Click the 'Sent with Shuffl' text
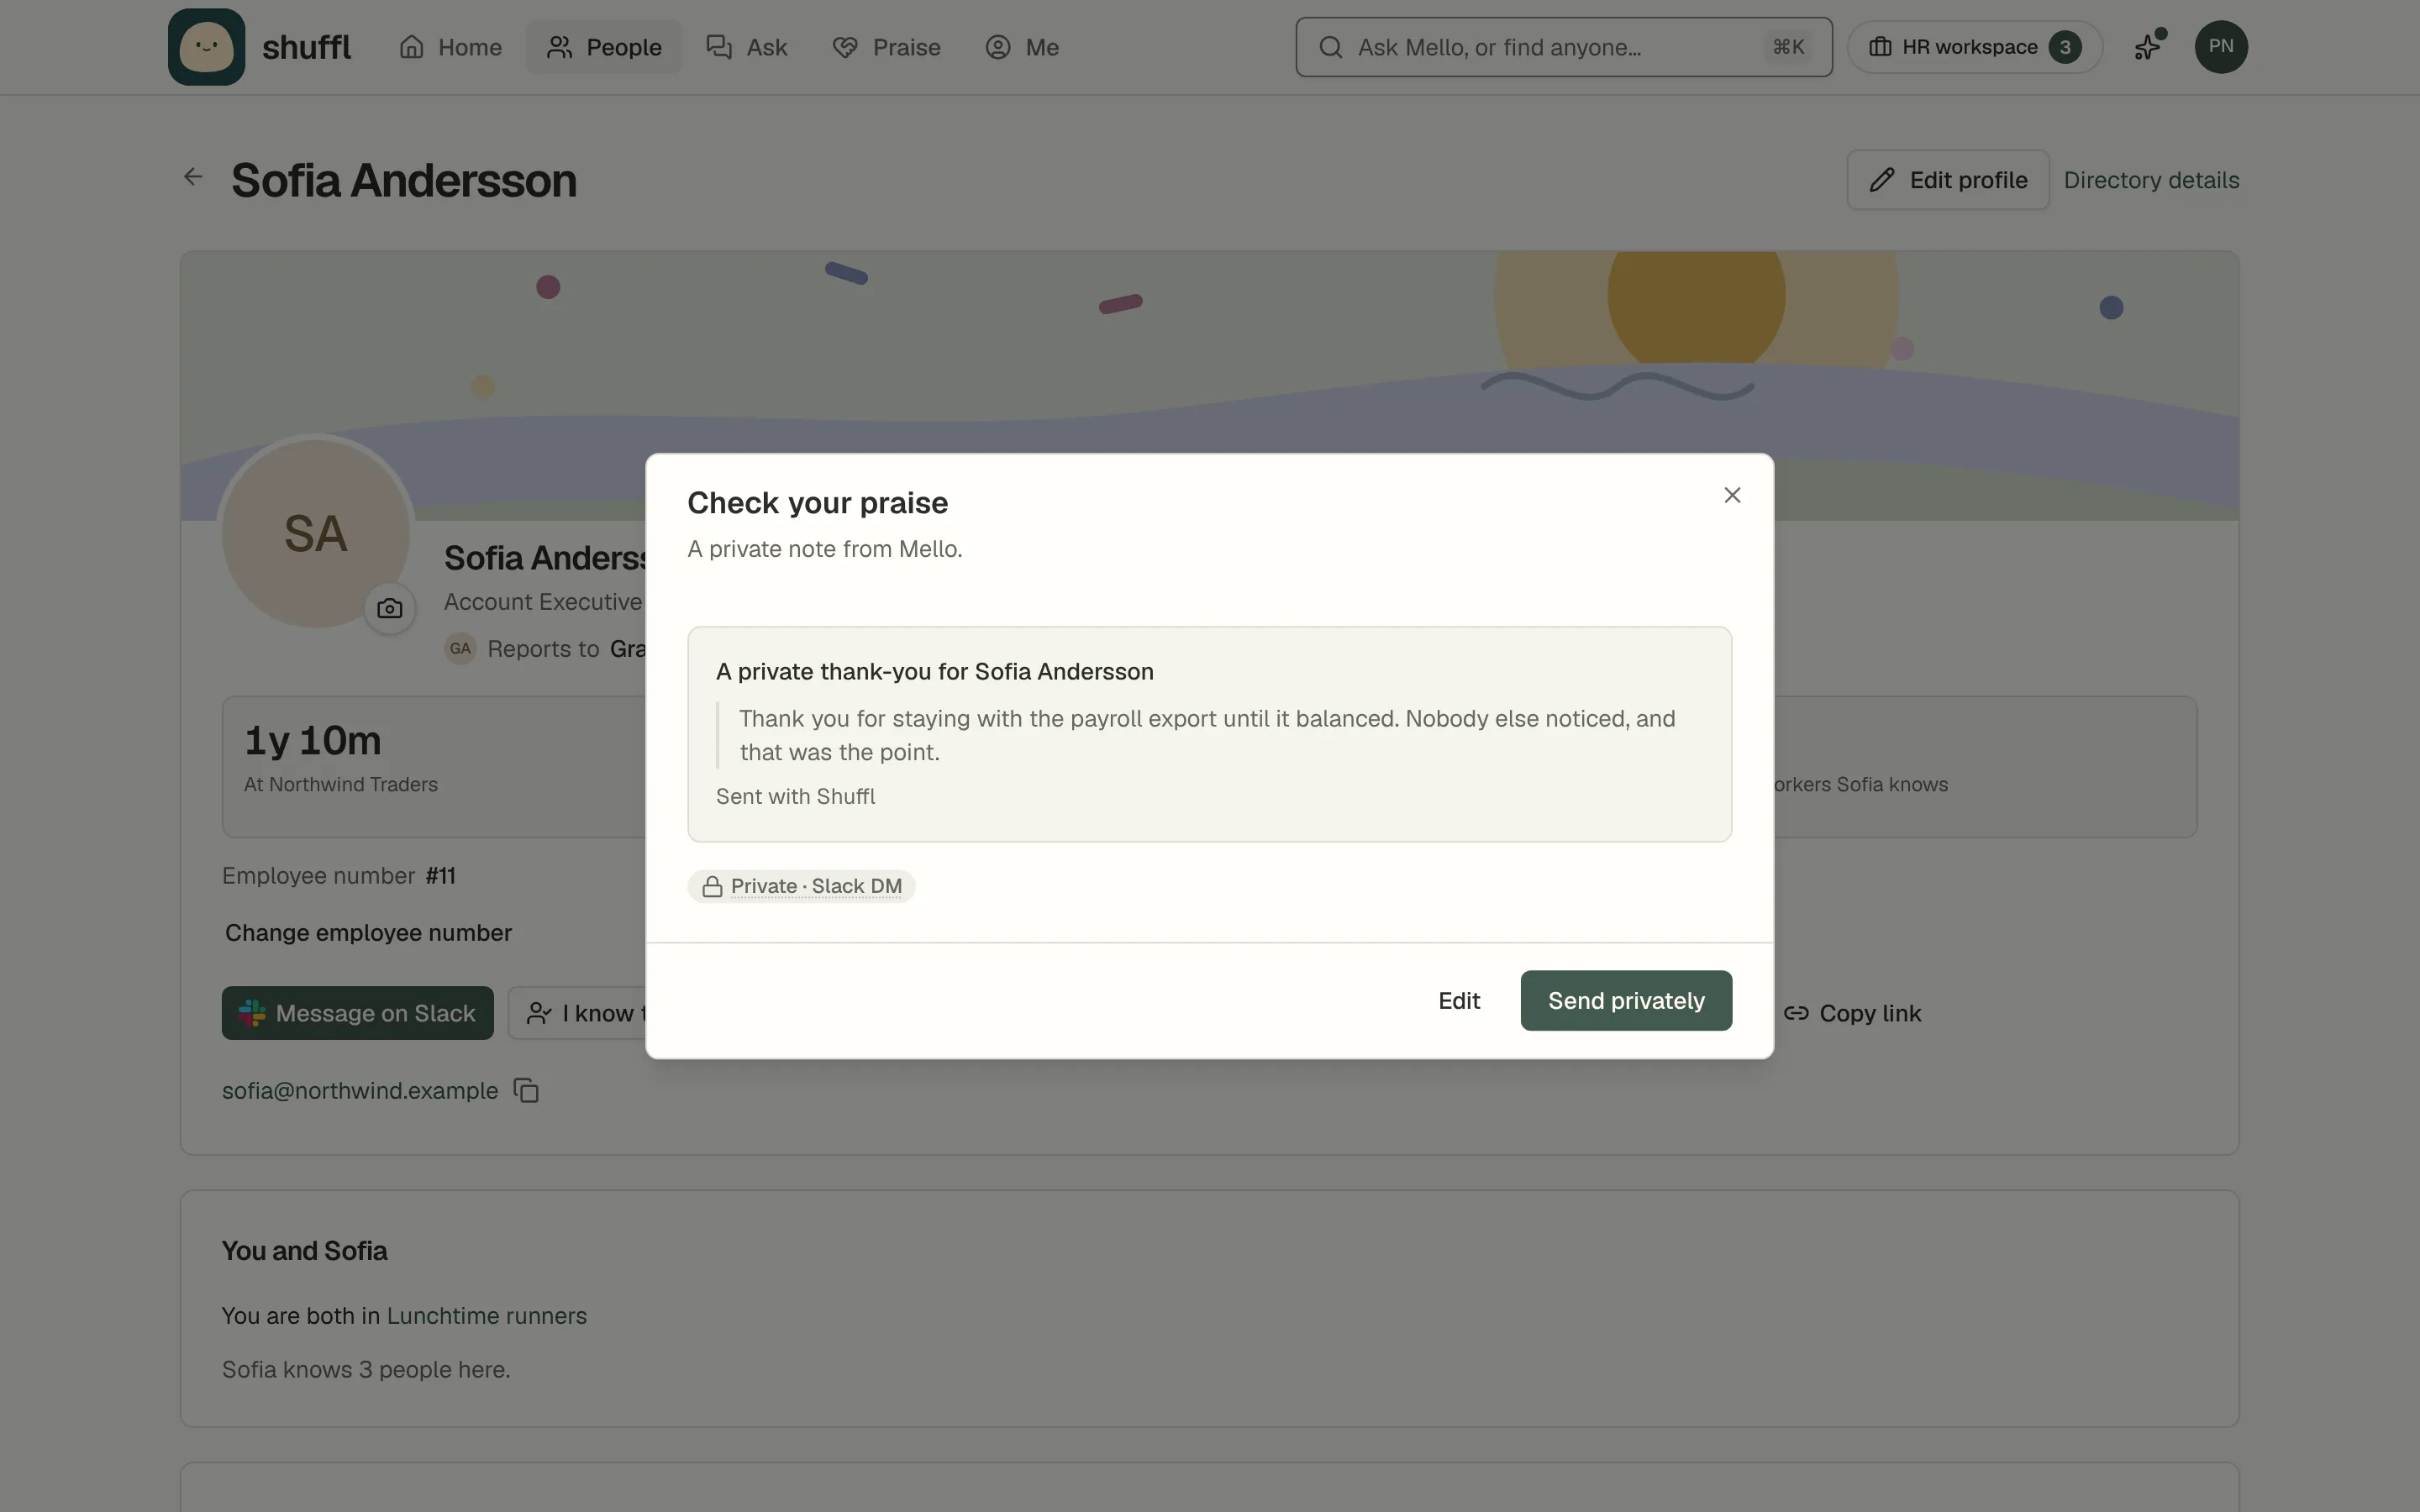 tap(795, 796)
